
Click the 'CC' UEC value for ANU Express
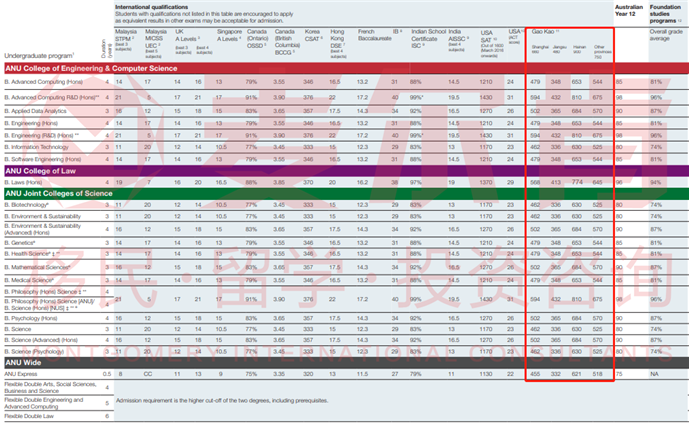click(x=148, y=374)
